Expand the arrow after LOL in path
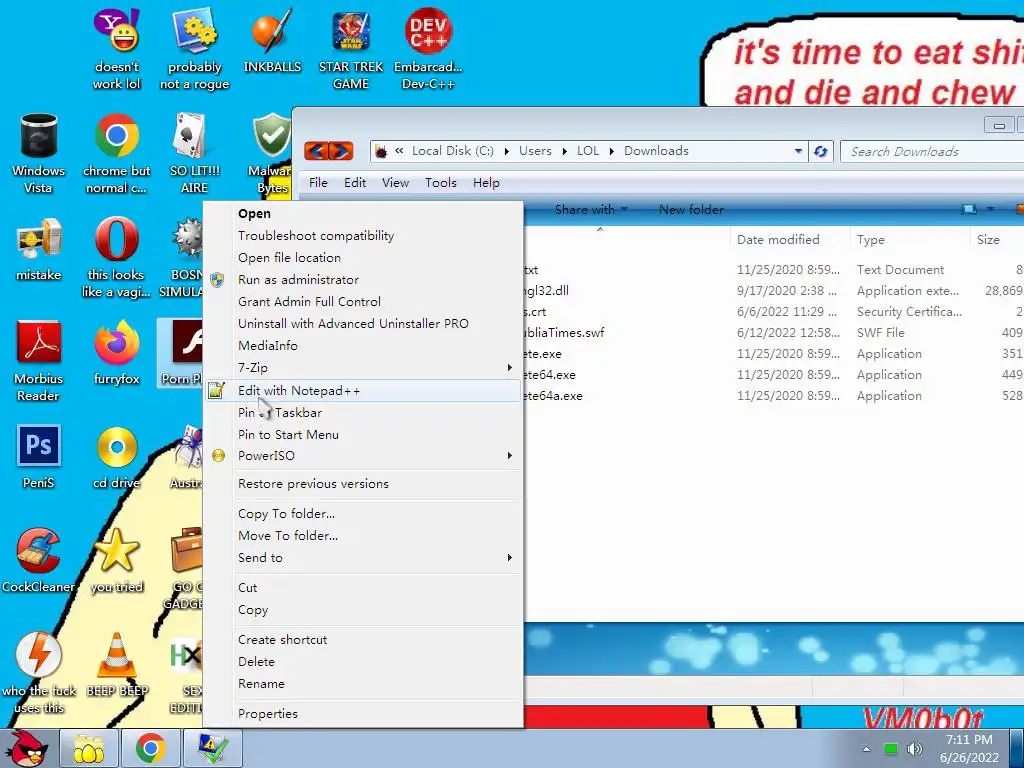This screenshot has width=1024, height=768. (x=611, y=152)
